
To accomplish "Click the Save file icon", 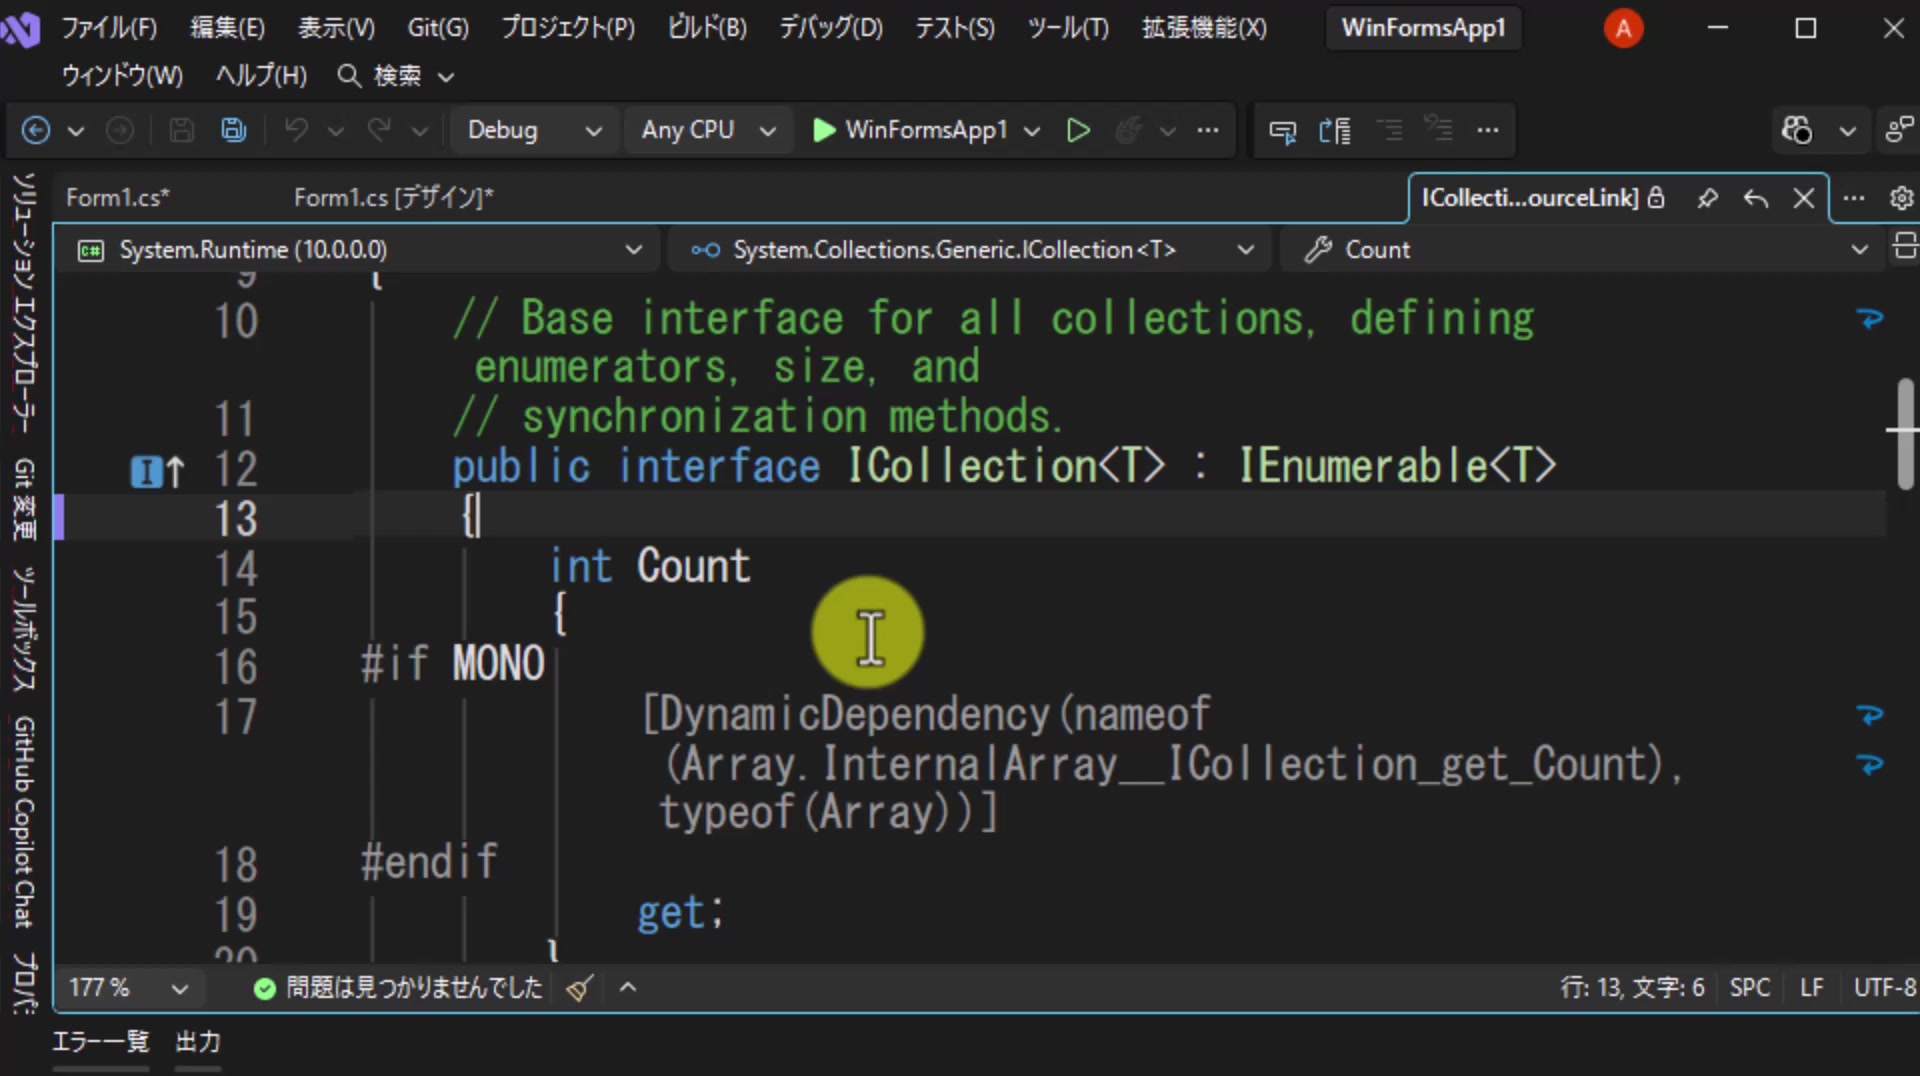I will (x=181, y=130).
